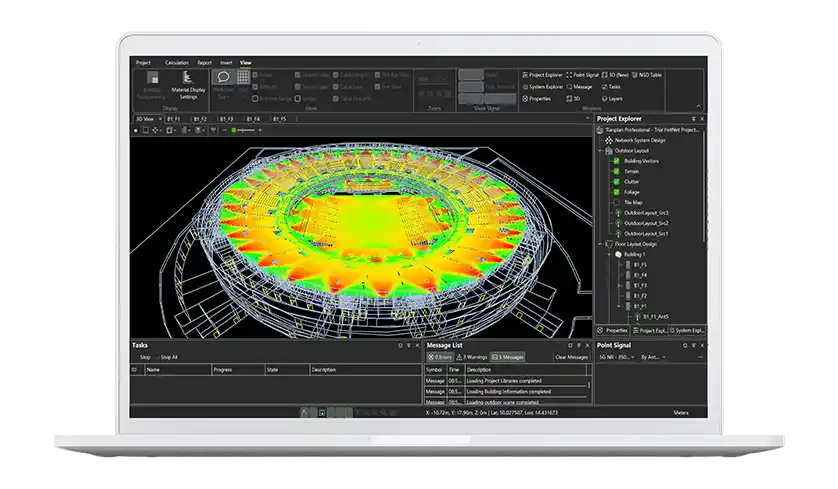Open the Tasks window from ribbon
This screenshot has height=489, width=838.
[611, 87]
